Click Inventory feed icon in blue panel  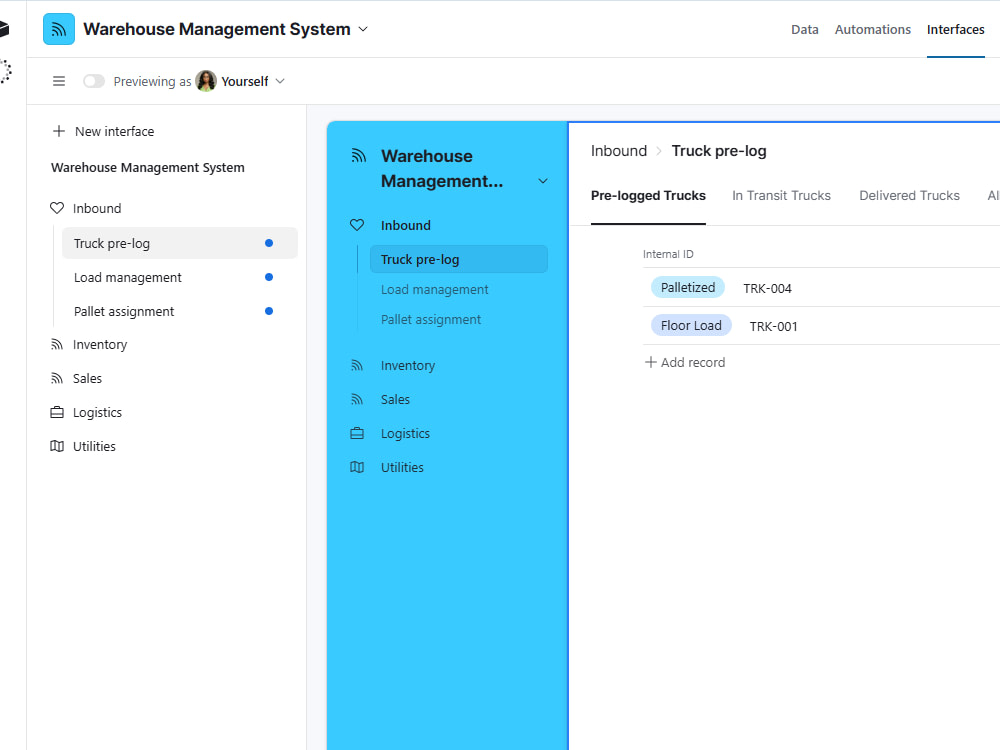coord(357,365)
